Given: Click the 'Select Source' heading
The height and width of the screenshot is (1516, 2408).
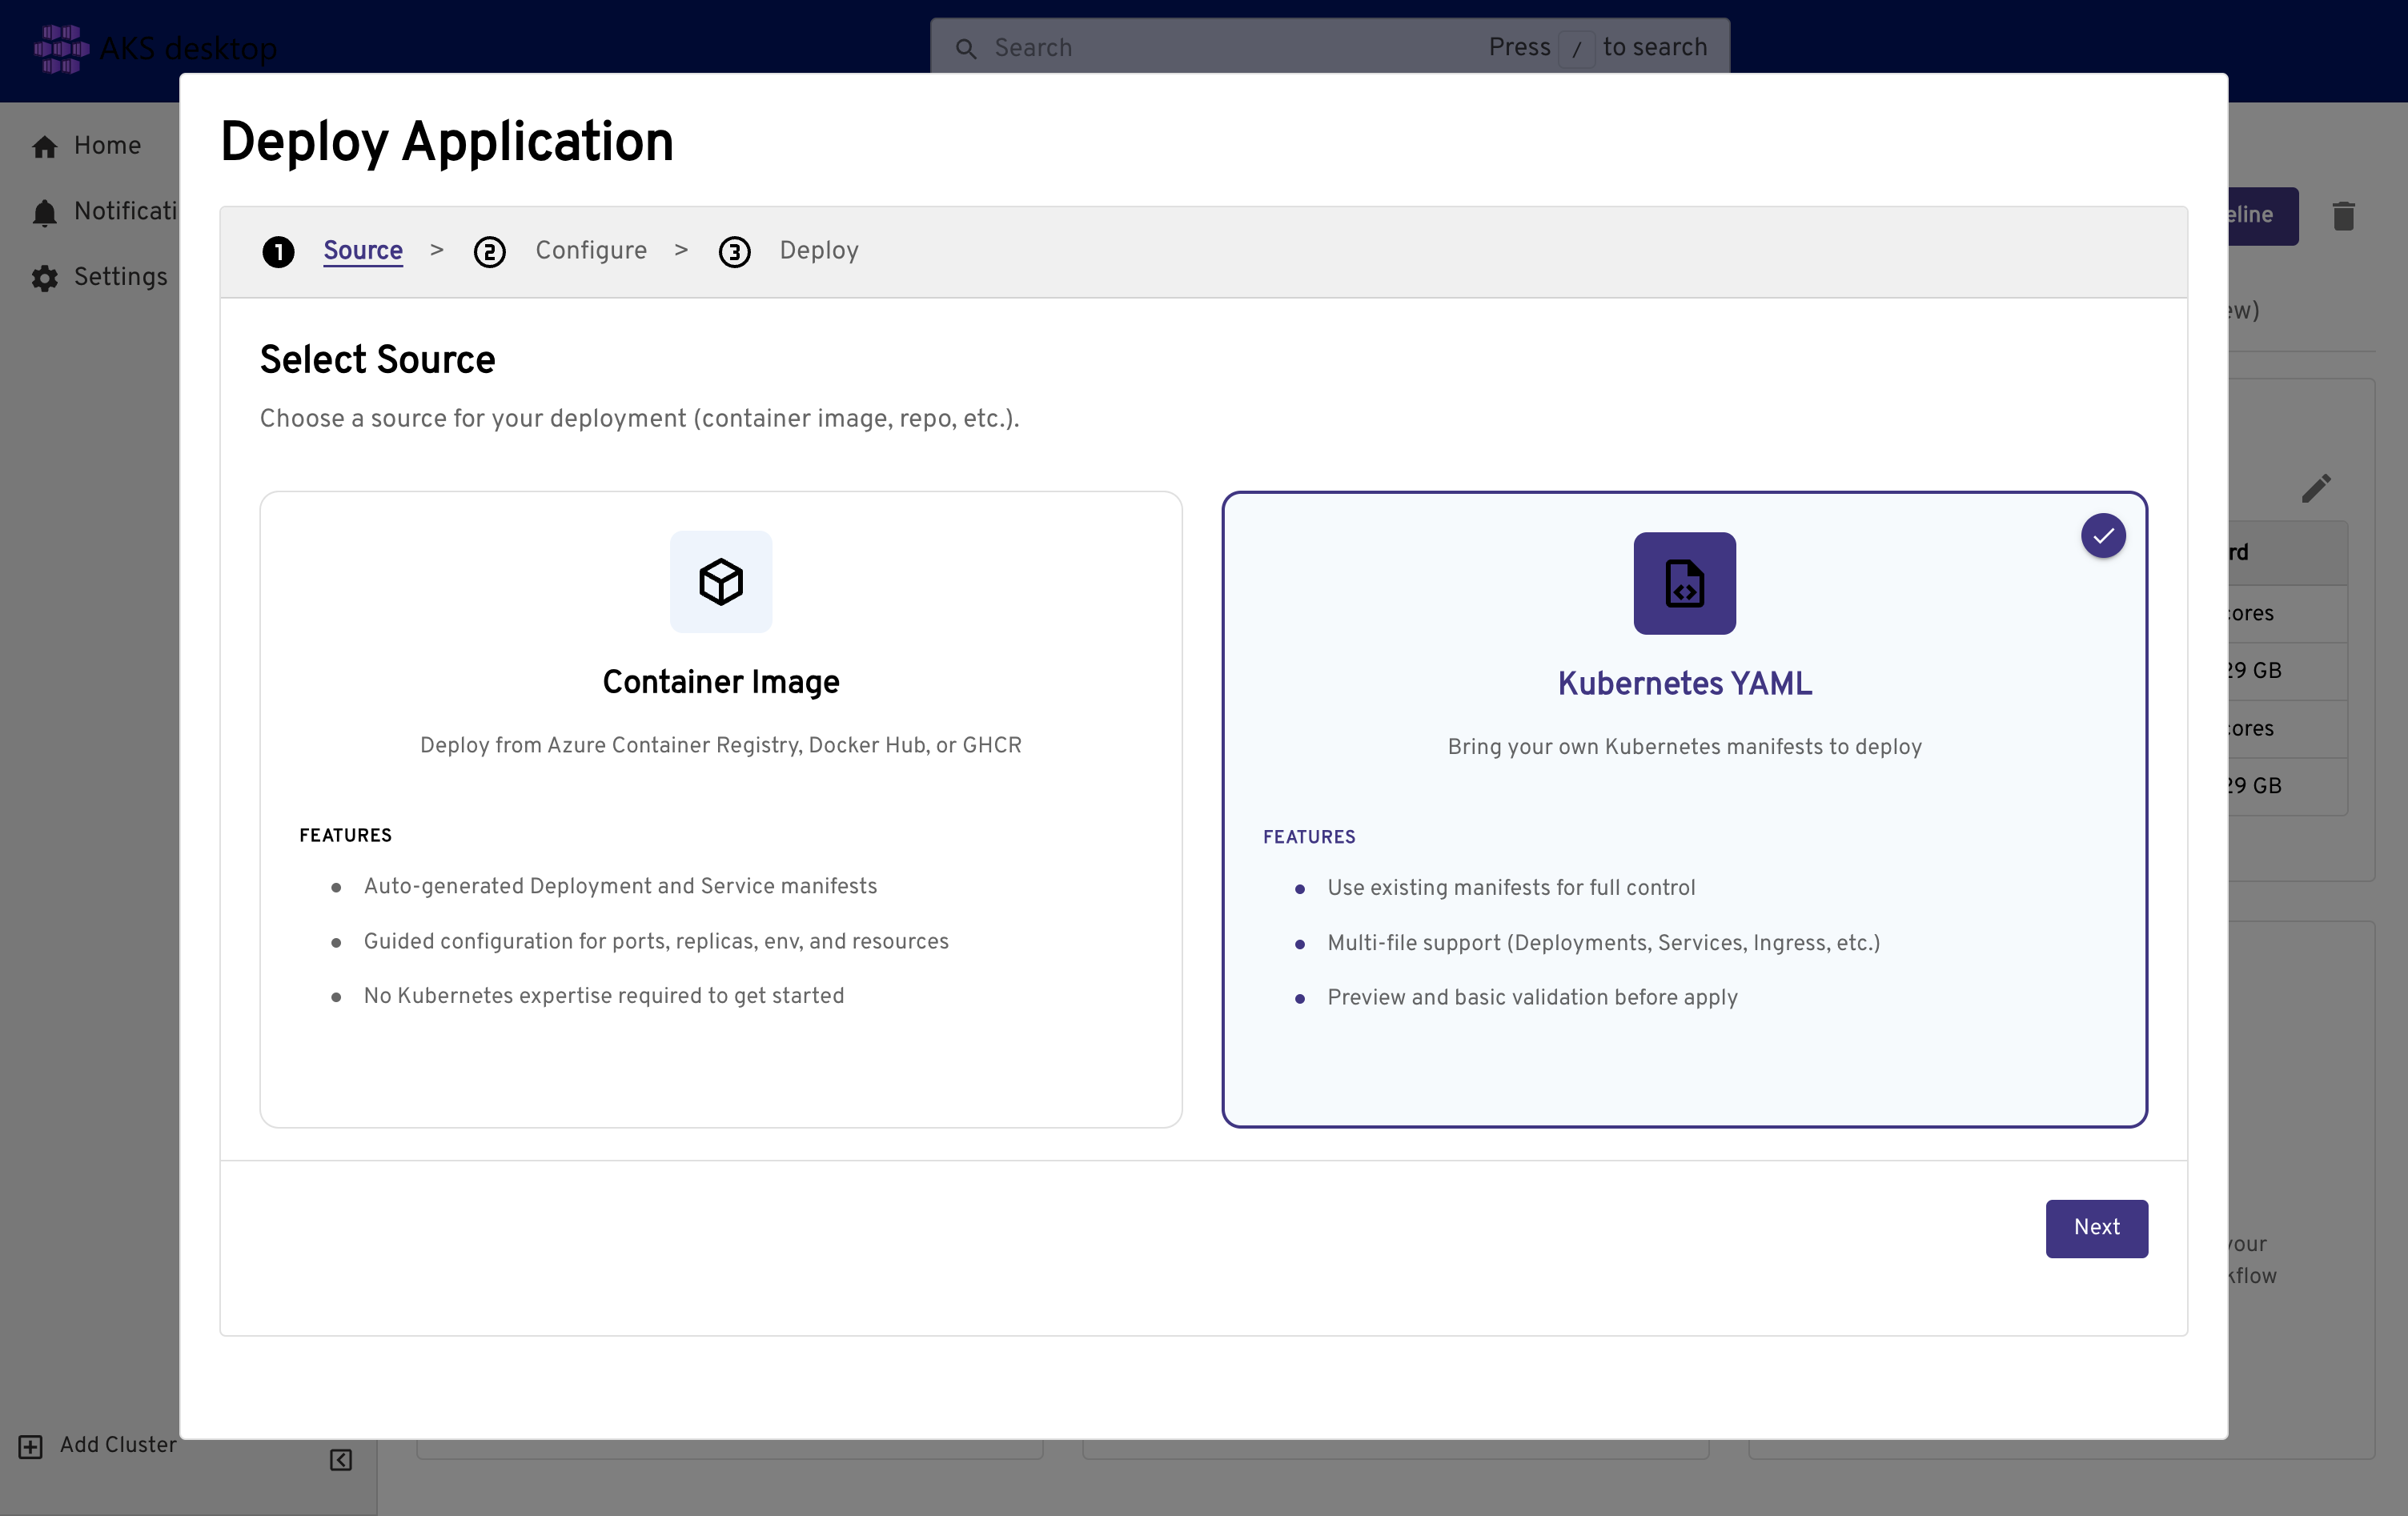Looking at the screenshot, I should point(378,360).
